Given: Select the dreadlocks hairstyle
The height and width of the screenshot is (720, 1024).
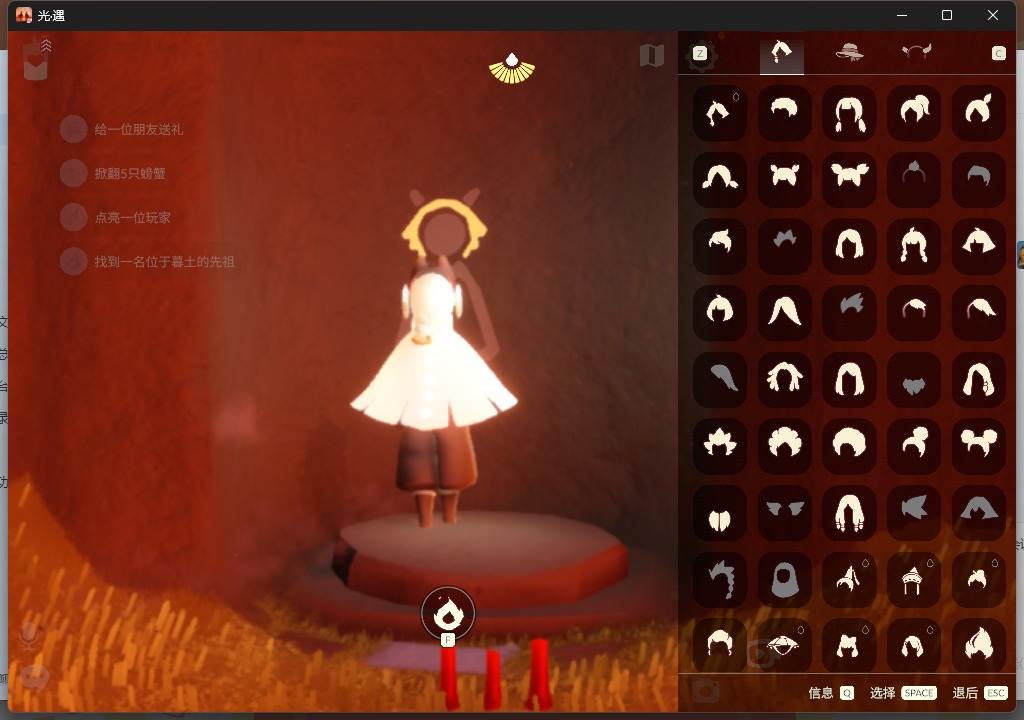Looking at the screenshot, I should pyautogui.click(x=784, y=380).
